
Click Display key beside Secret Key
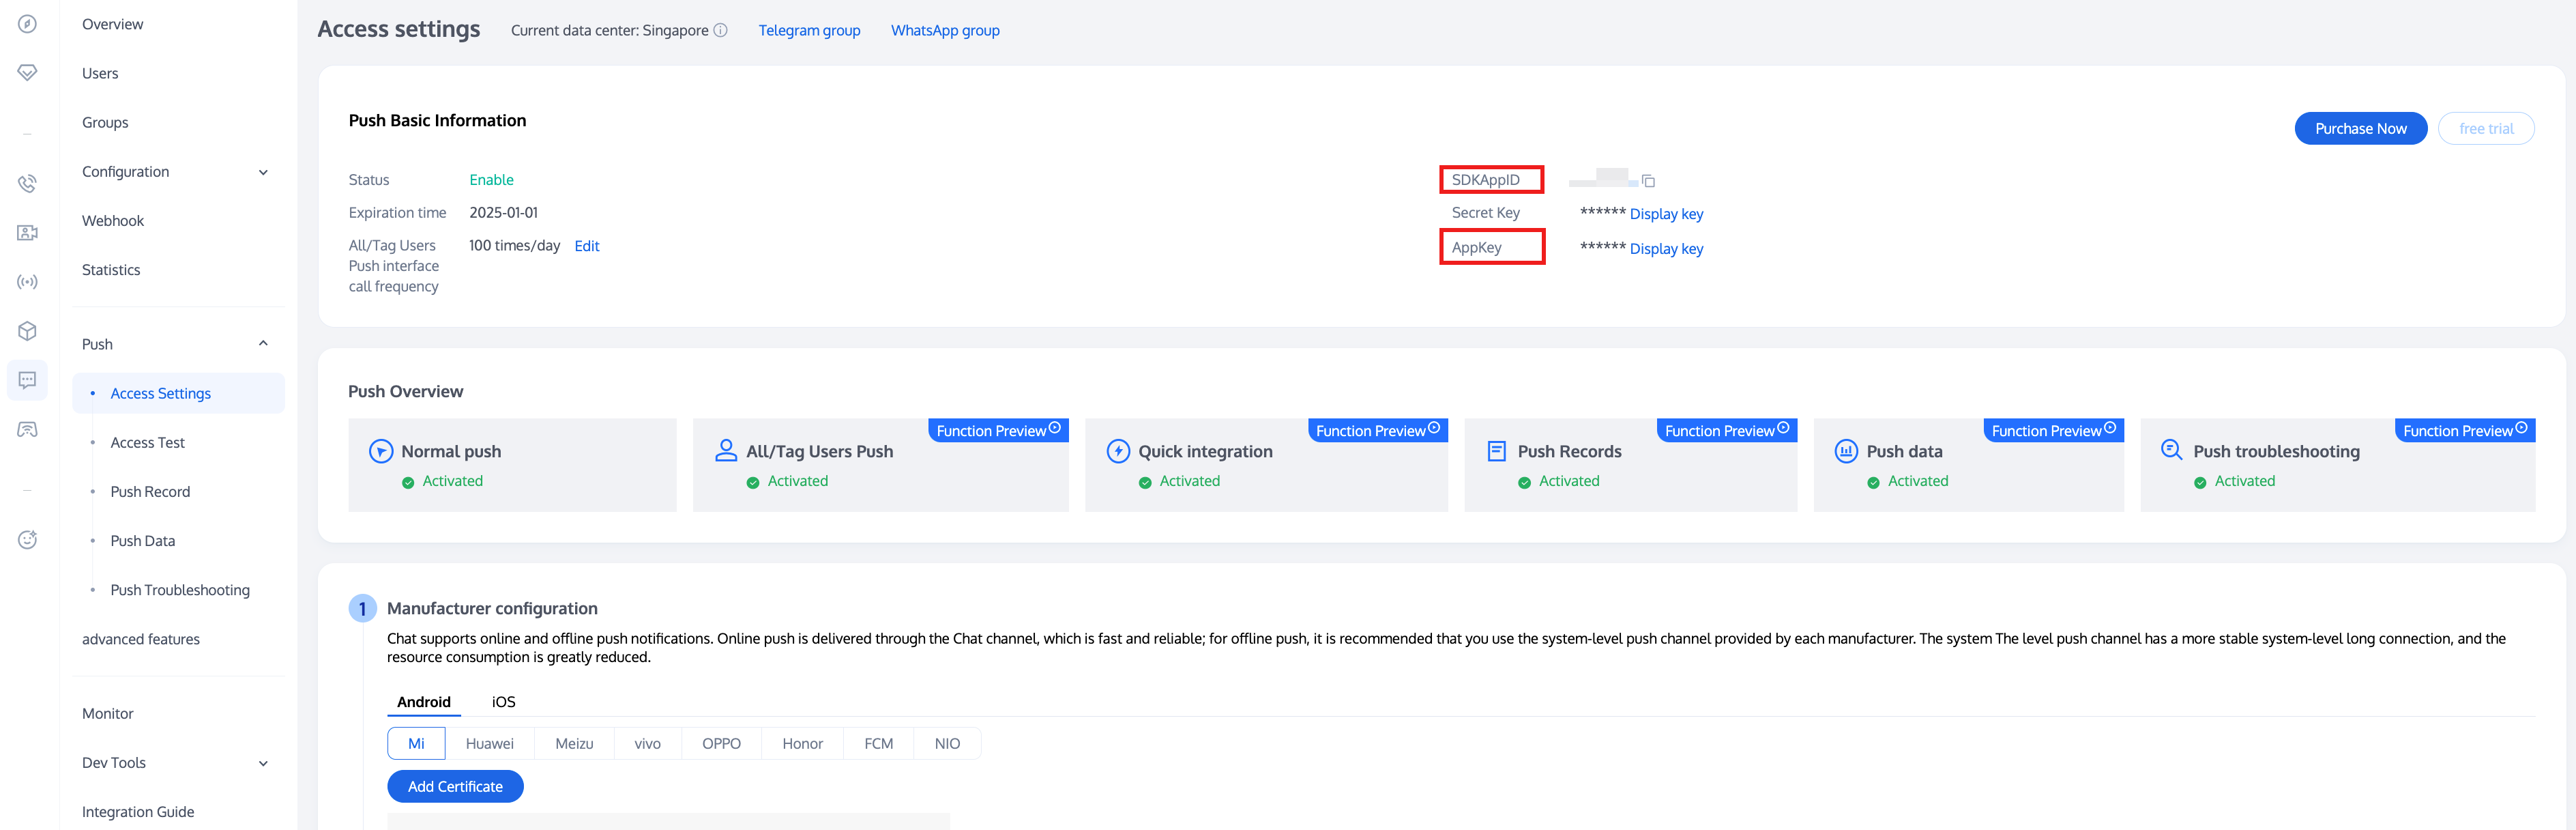tap(1666, 214)
